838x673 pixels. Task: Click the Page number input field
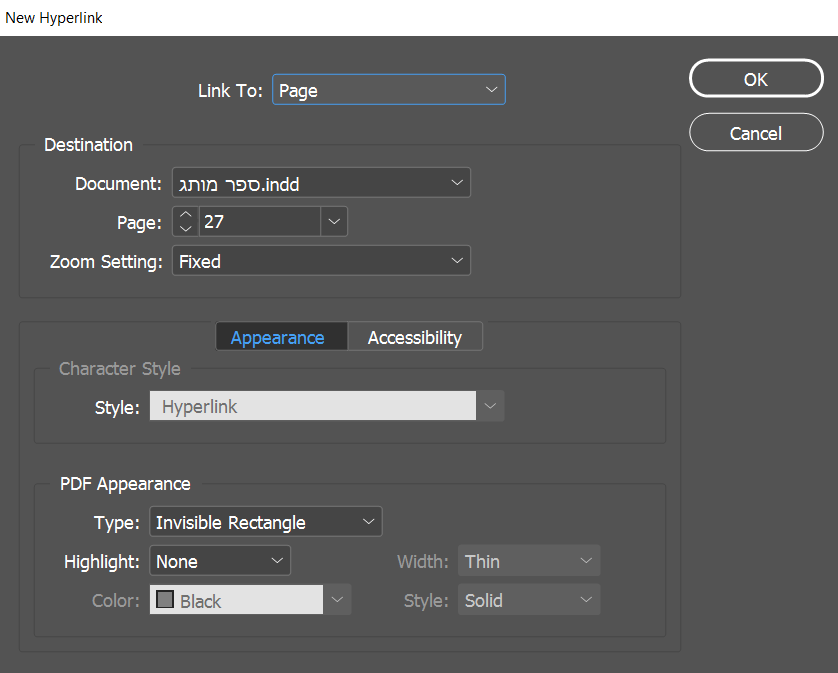pos(260,222)
